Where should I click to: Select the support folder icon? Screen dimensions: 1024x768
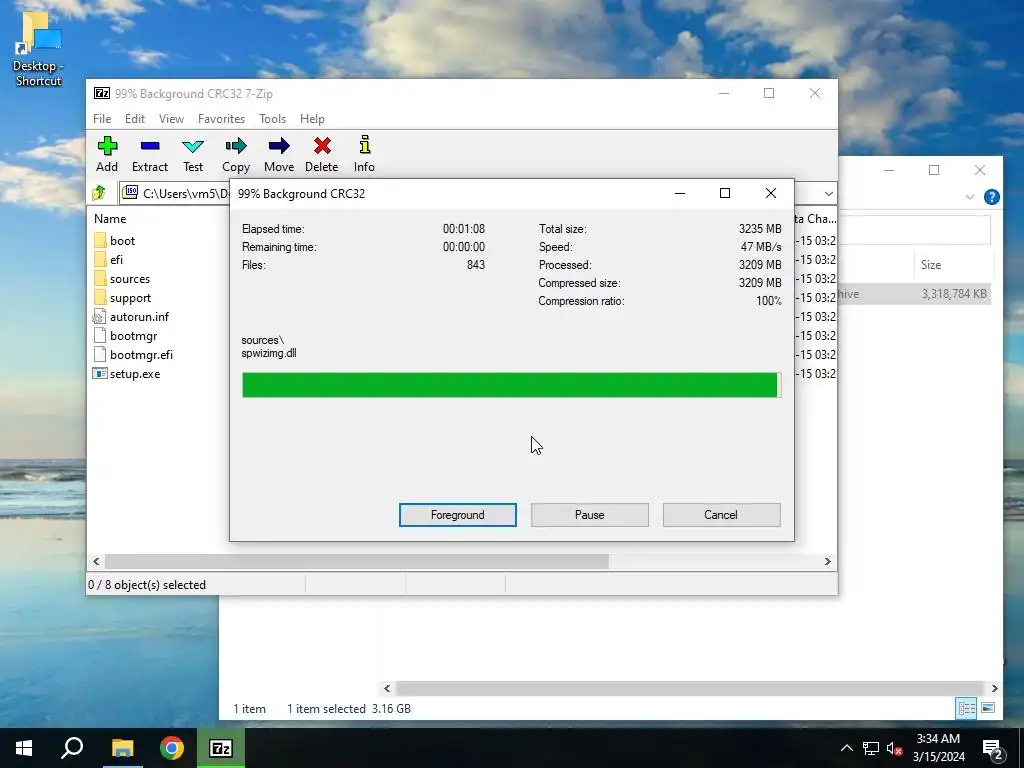pyautogui.click(x=100, y=298)
